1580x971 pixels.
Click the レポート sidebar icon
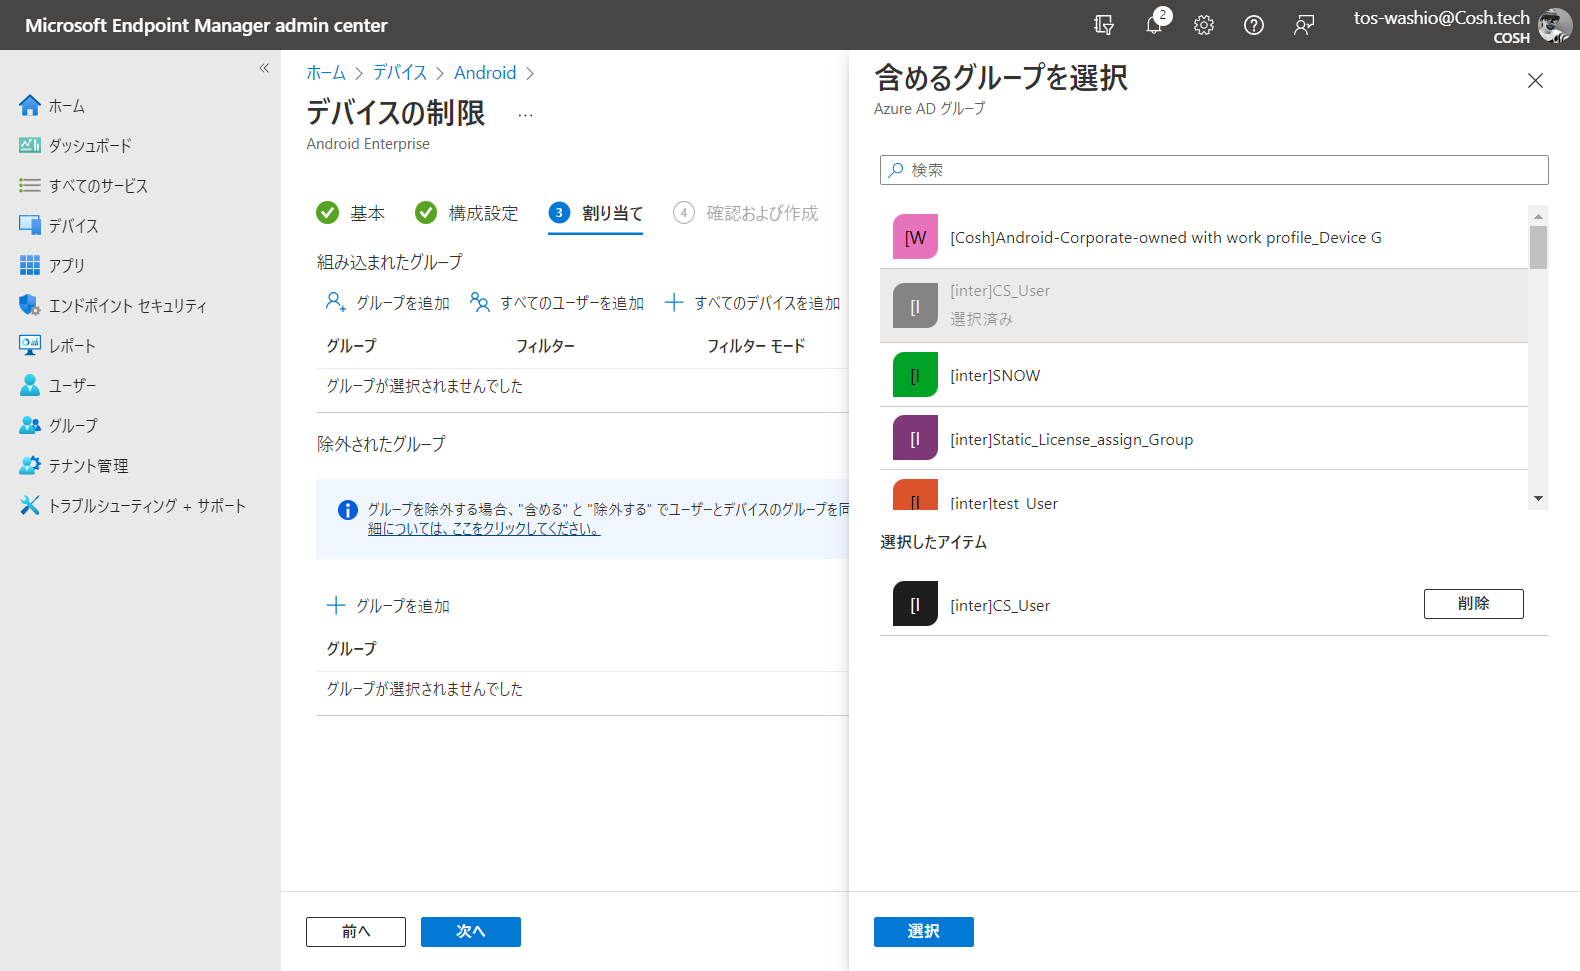click(x=30, y=345)
